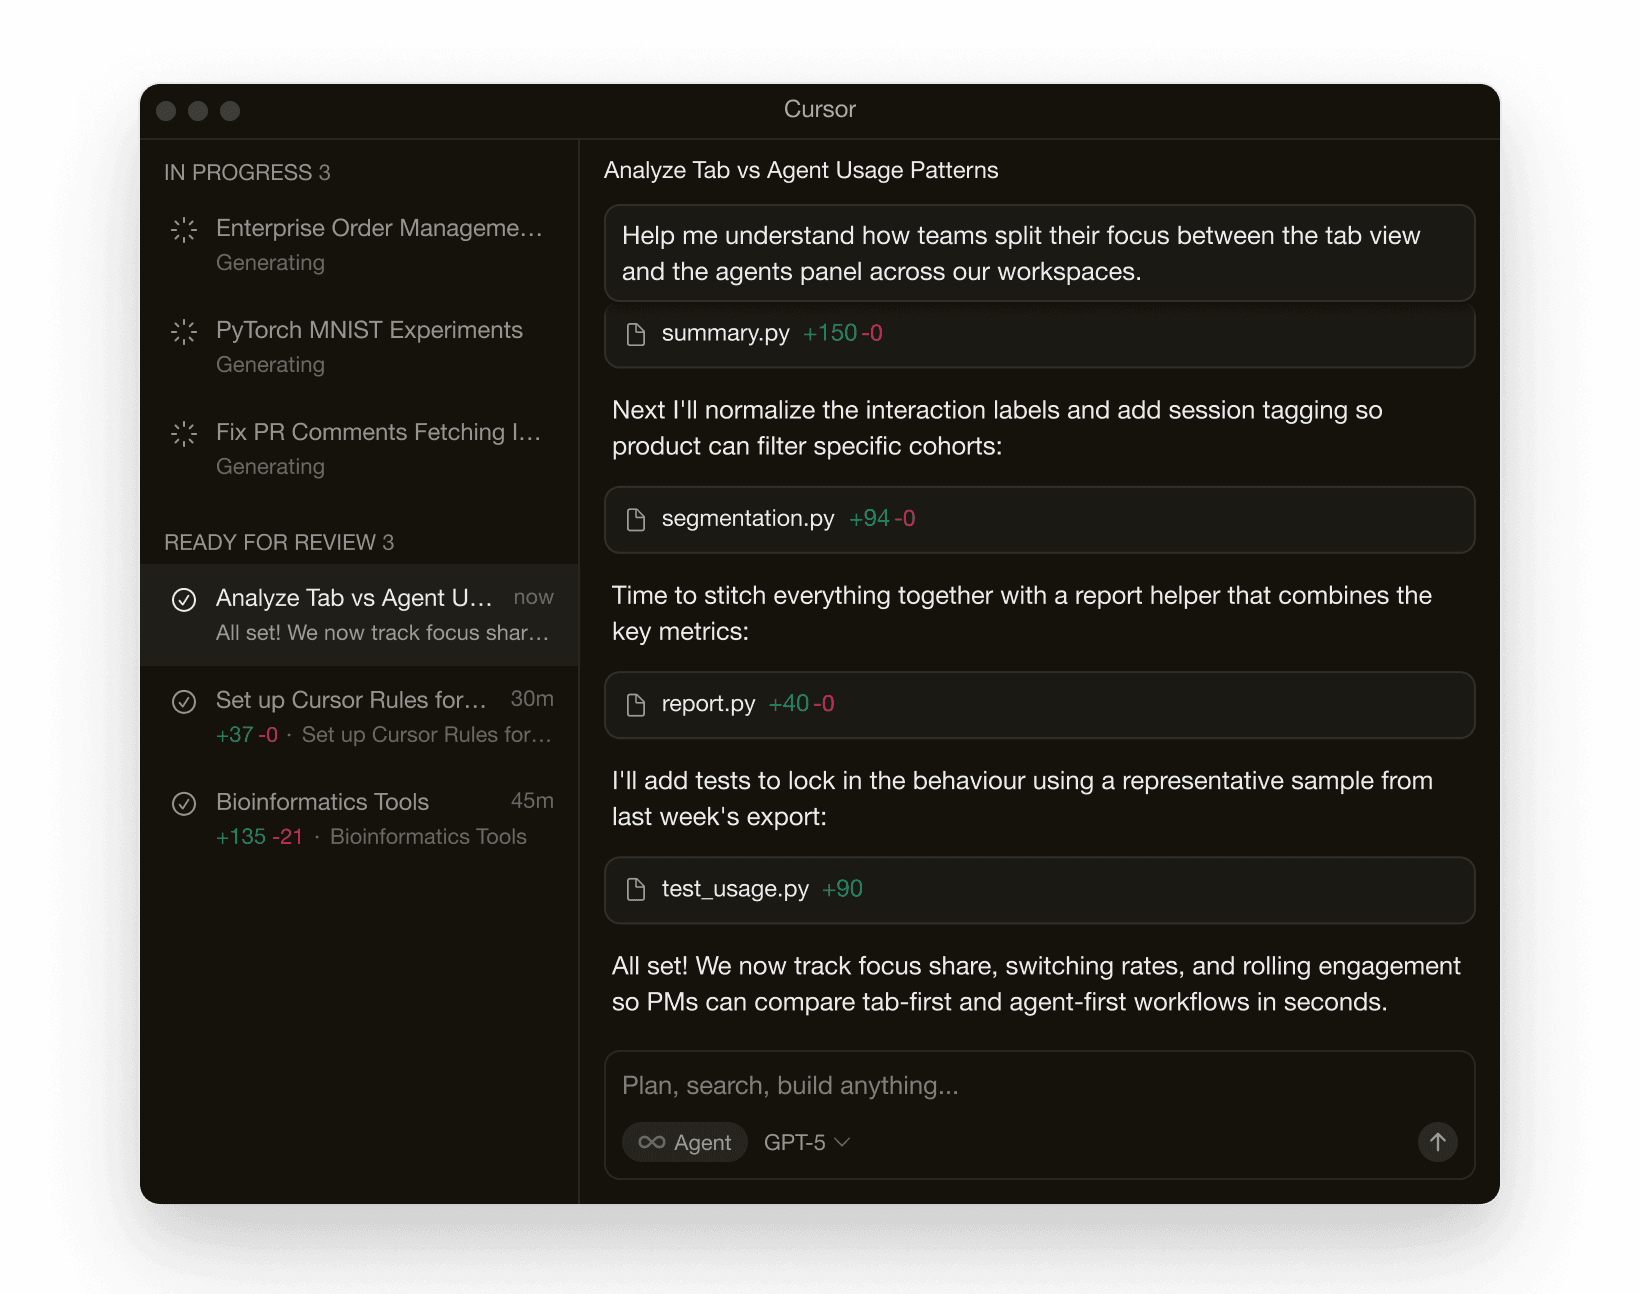Click the Cursor window title text
Screen dimensions: 1640x1294
pyautogui.click(x=820, y=109)
